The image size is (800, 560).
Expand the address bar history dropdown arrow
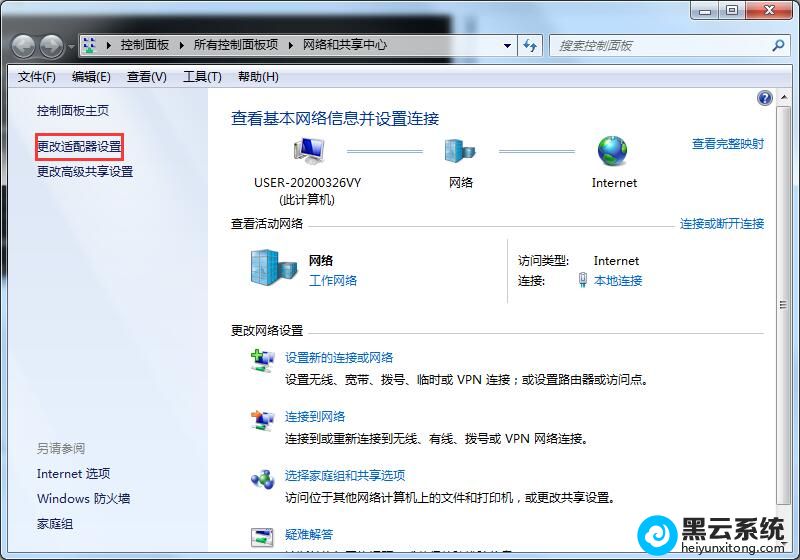tap(507, 45)
